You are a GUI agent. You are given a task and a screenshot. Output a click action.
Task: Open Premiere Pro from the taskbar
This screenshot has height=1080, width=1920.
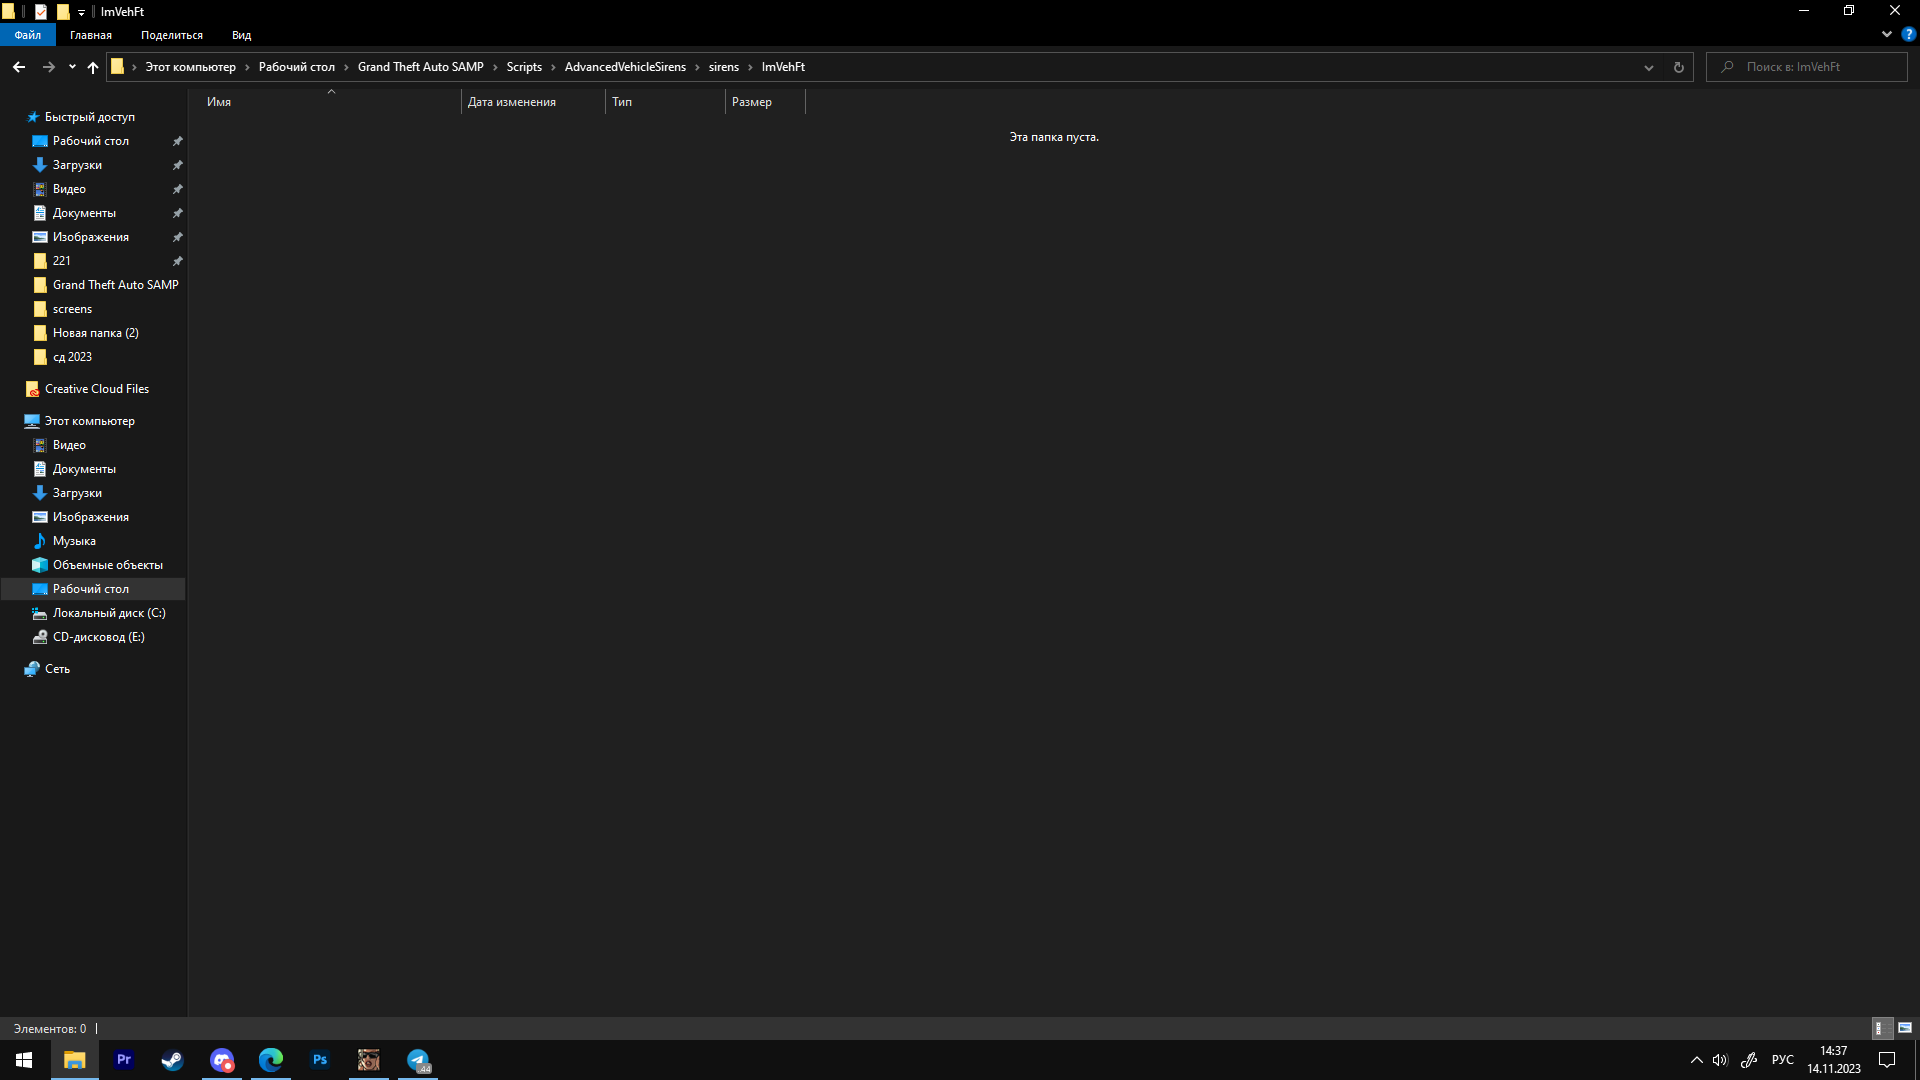point(124,1060)
